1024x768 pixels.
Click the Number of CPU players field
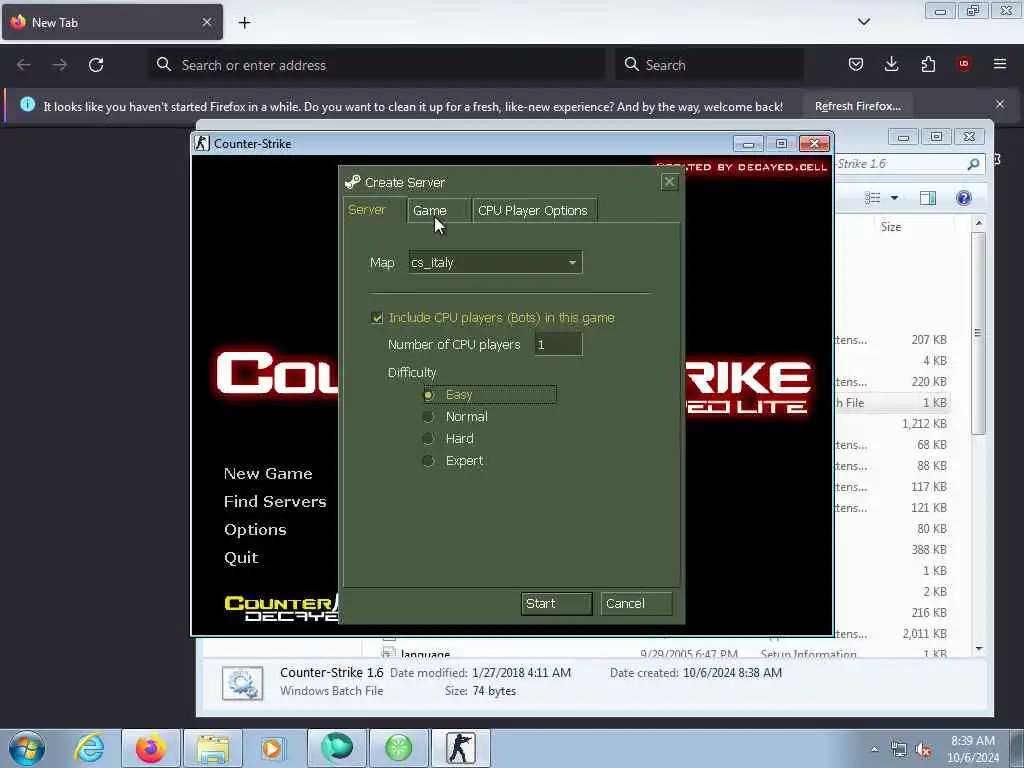(558, 344)
